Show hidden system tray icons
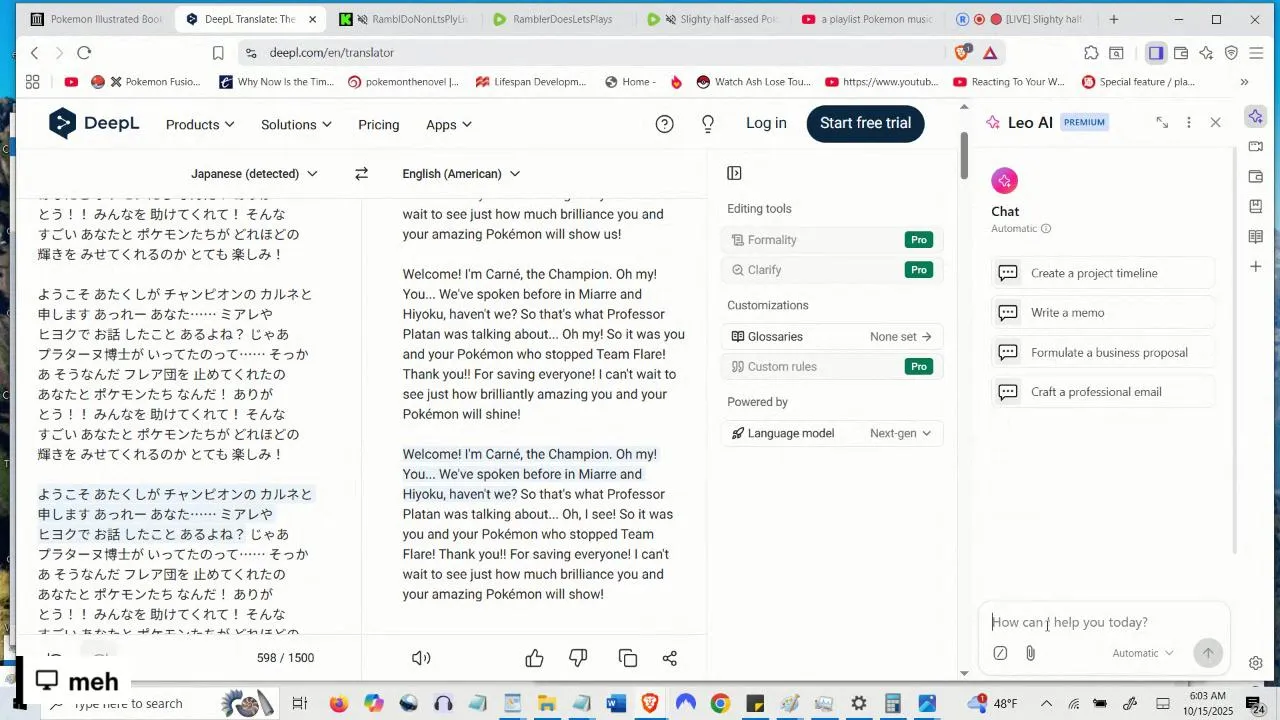The height and width of the screenshot is (720, 1280). [1046, 704]
